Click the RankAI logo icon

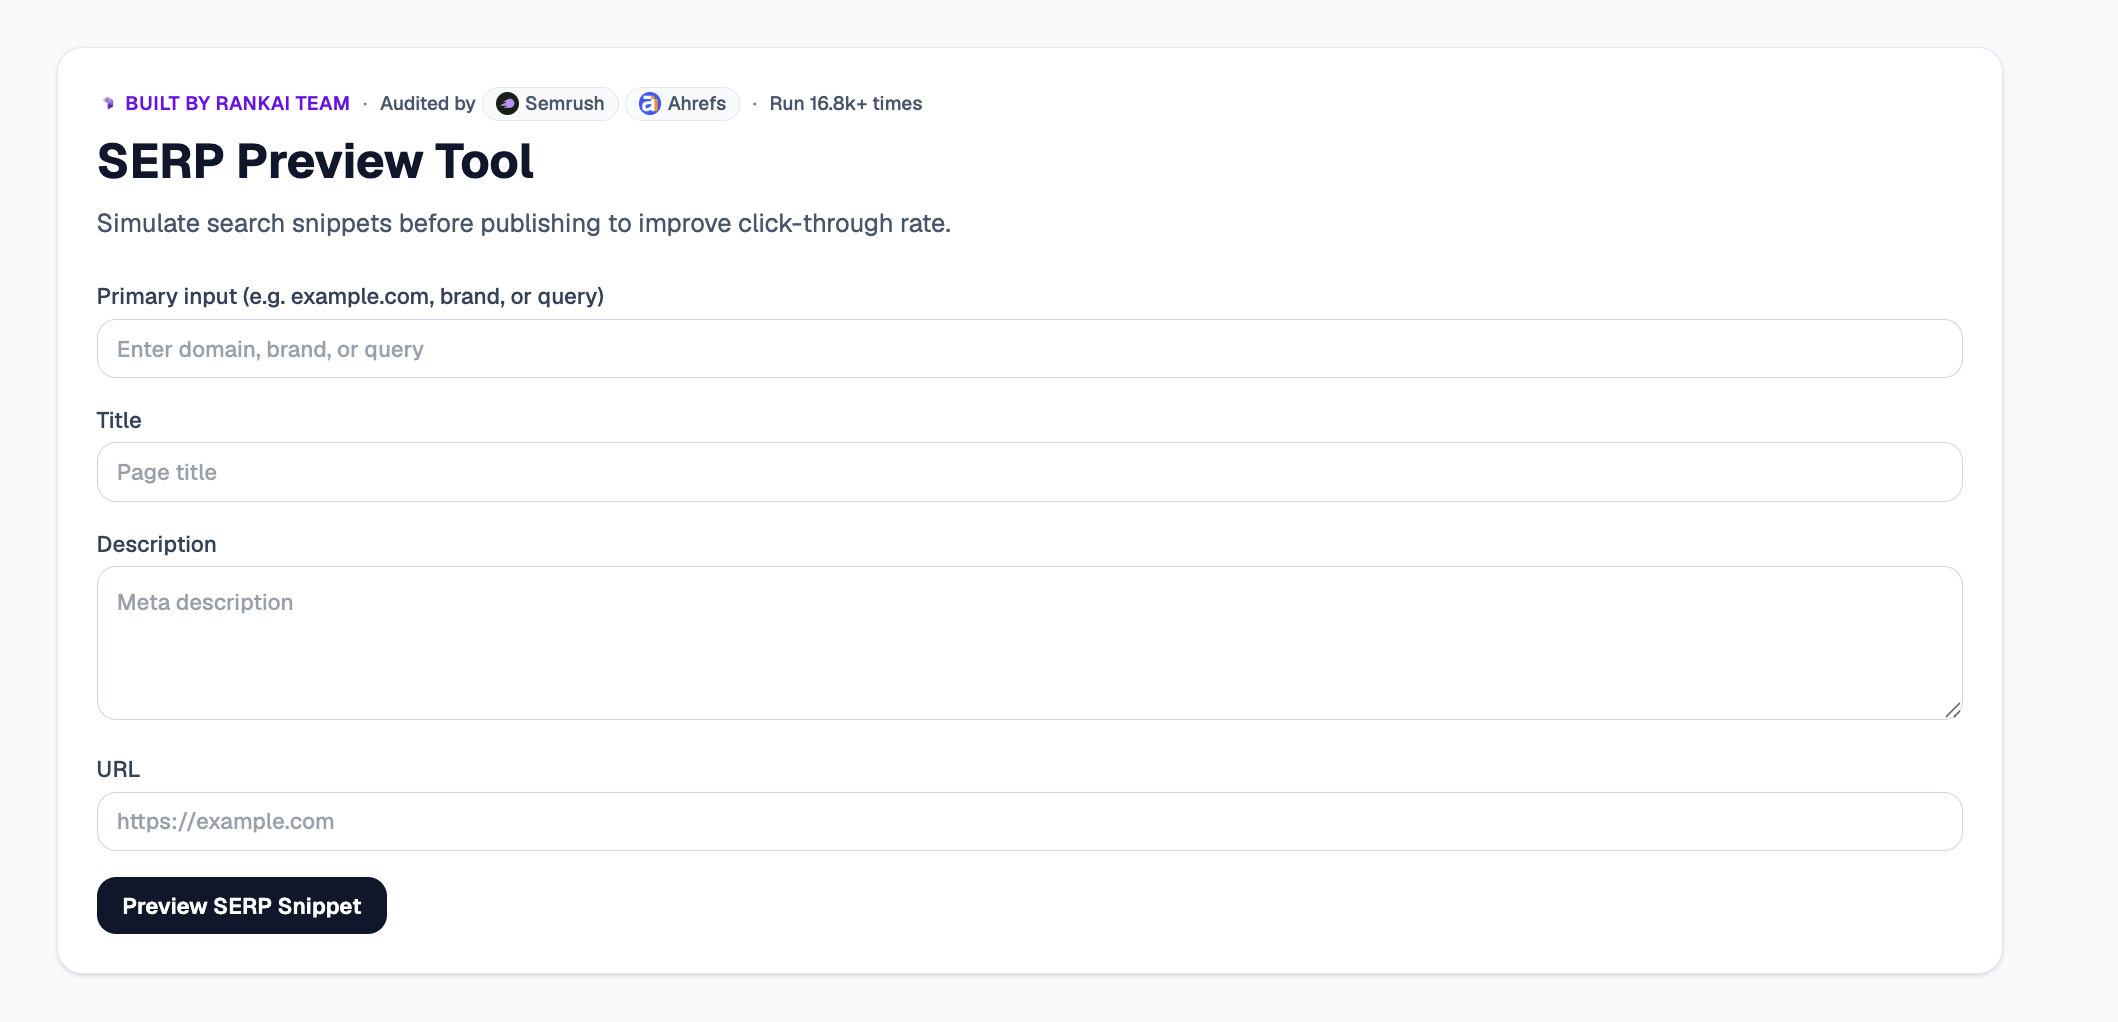click(x=108, y=104)
